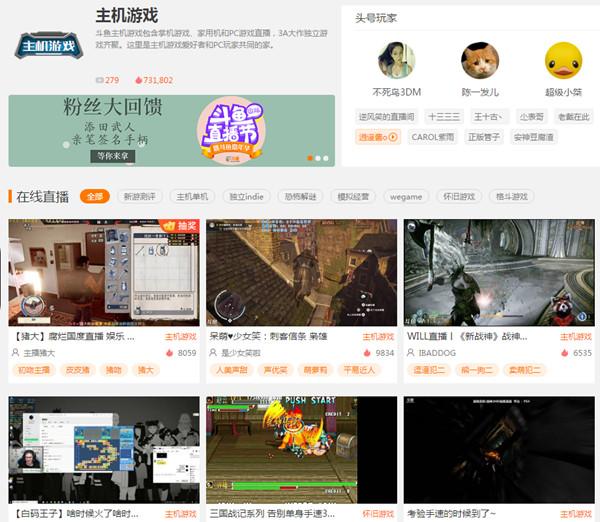This screenshot has width=600, height=522.
Task: Click the user icon next to 主播猪大
Action: tap(16, 352)
